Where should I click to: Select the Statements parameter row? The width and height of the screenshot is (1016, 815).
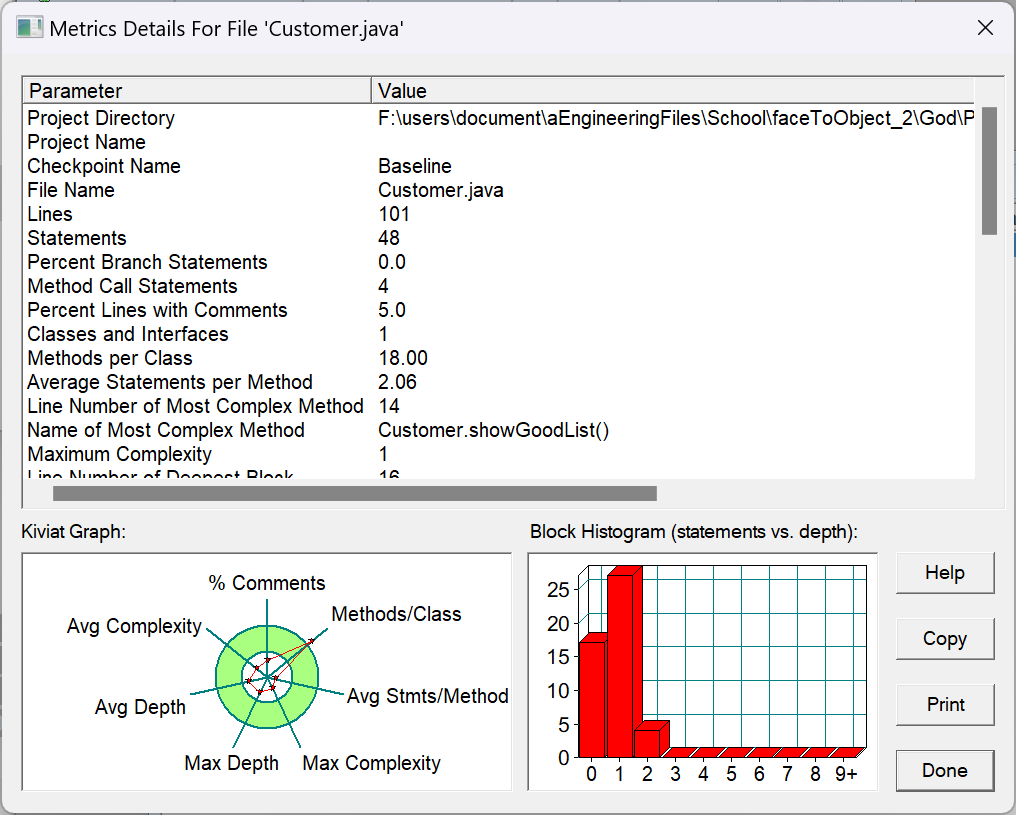[x=499, y=238]
